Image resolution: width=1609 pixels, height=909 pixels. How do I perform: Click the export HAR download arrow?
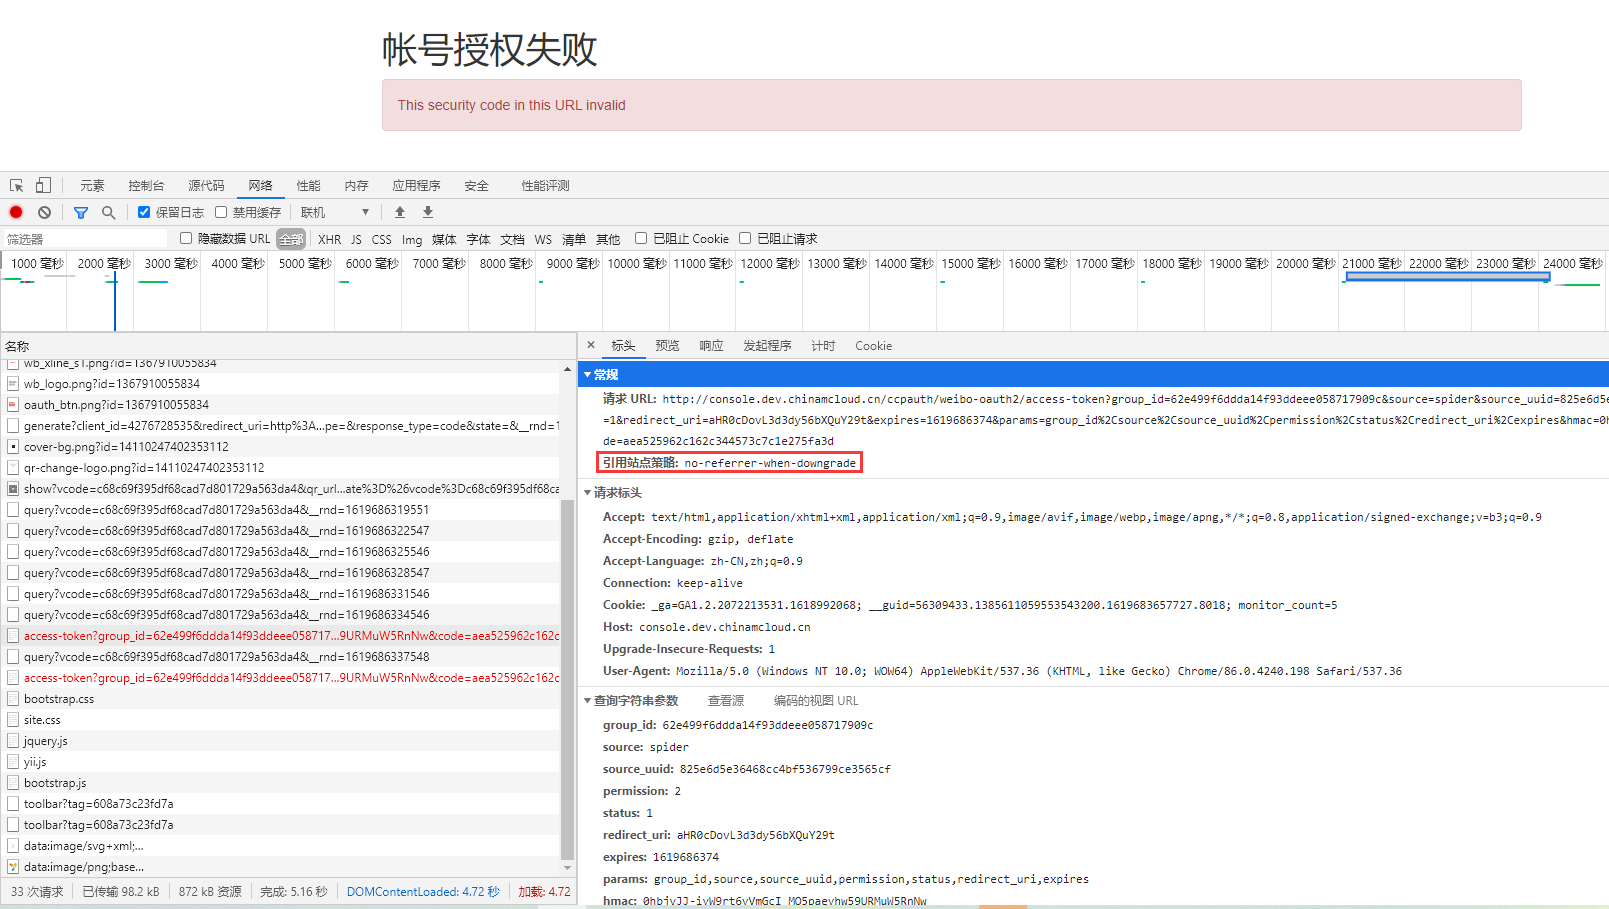click(x=428, y=212)
